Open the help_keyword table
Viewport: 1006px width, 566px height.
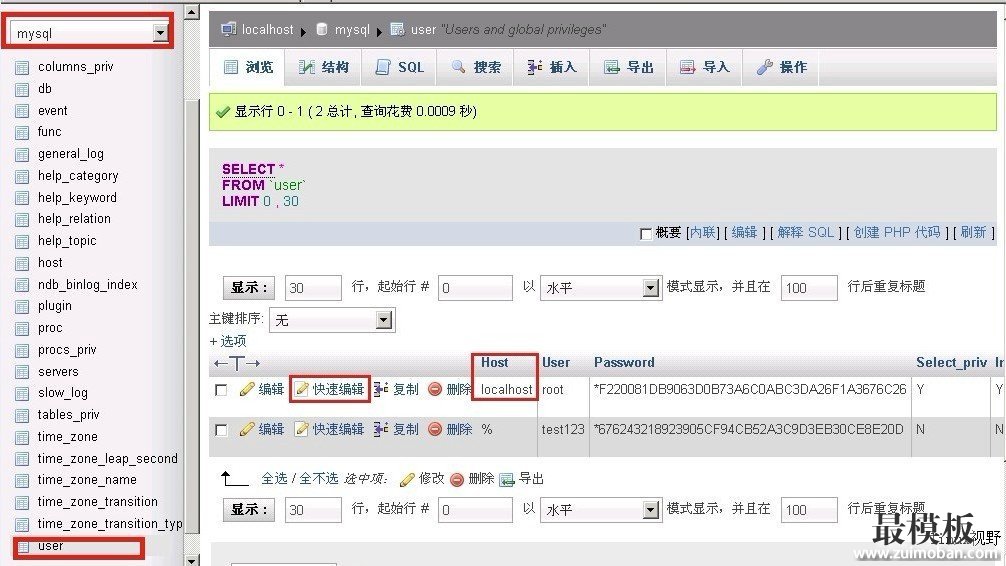[x=77, y=198]
